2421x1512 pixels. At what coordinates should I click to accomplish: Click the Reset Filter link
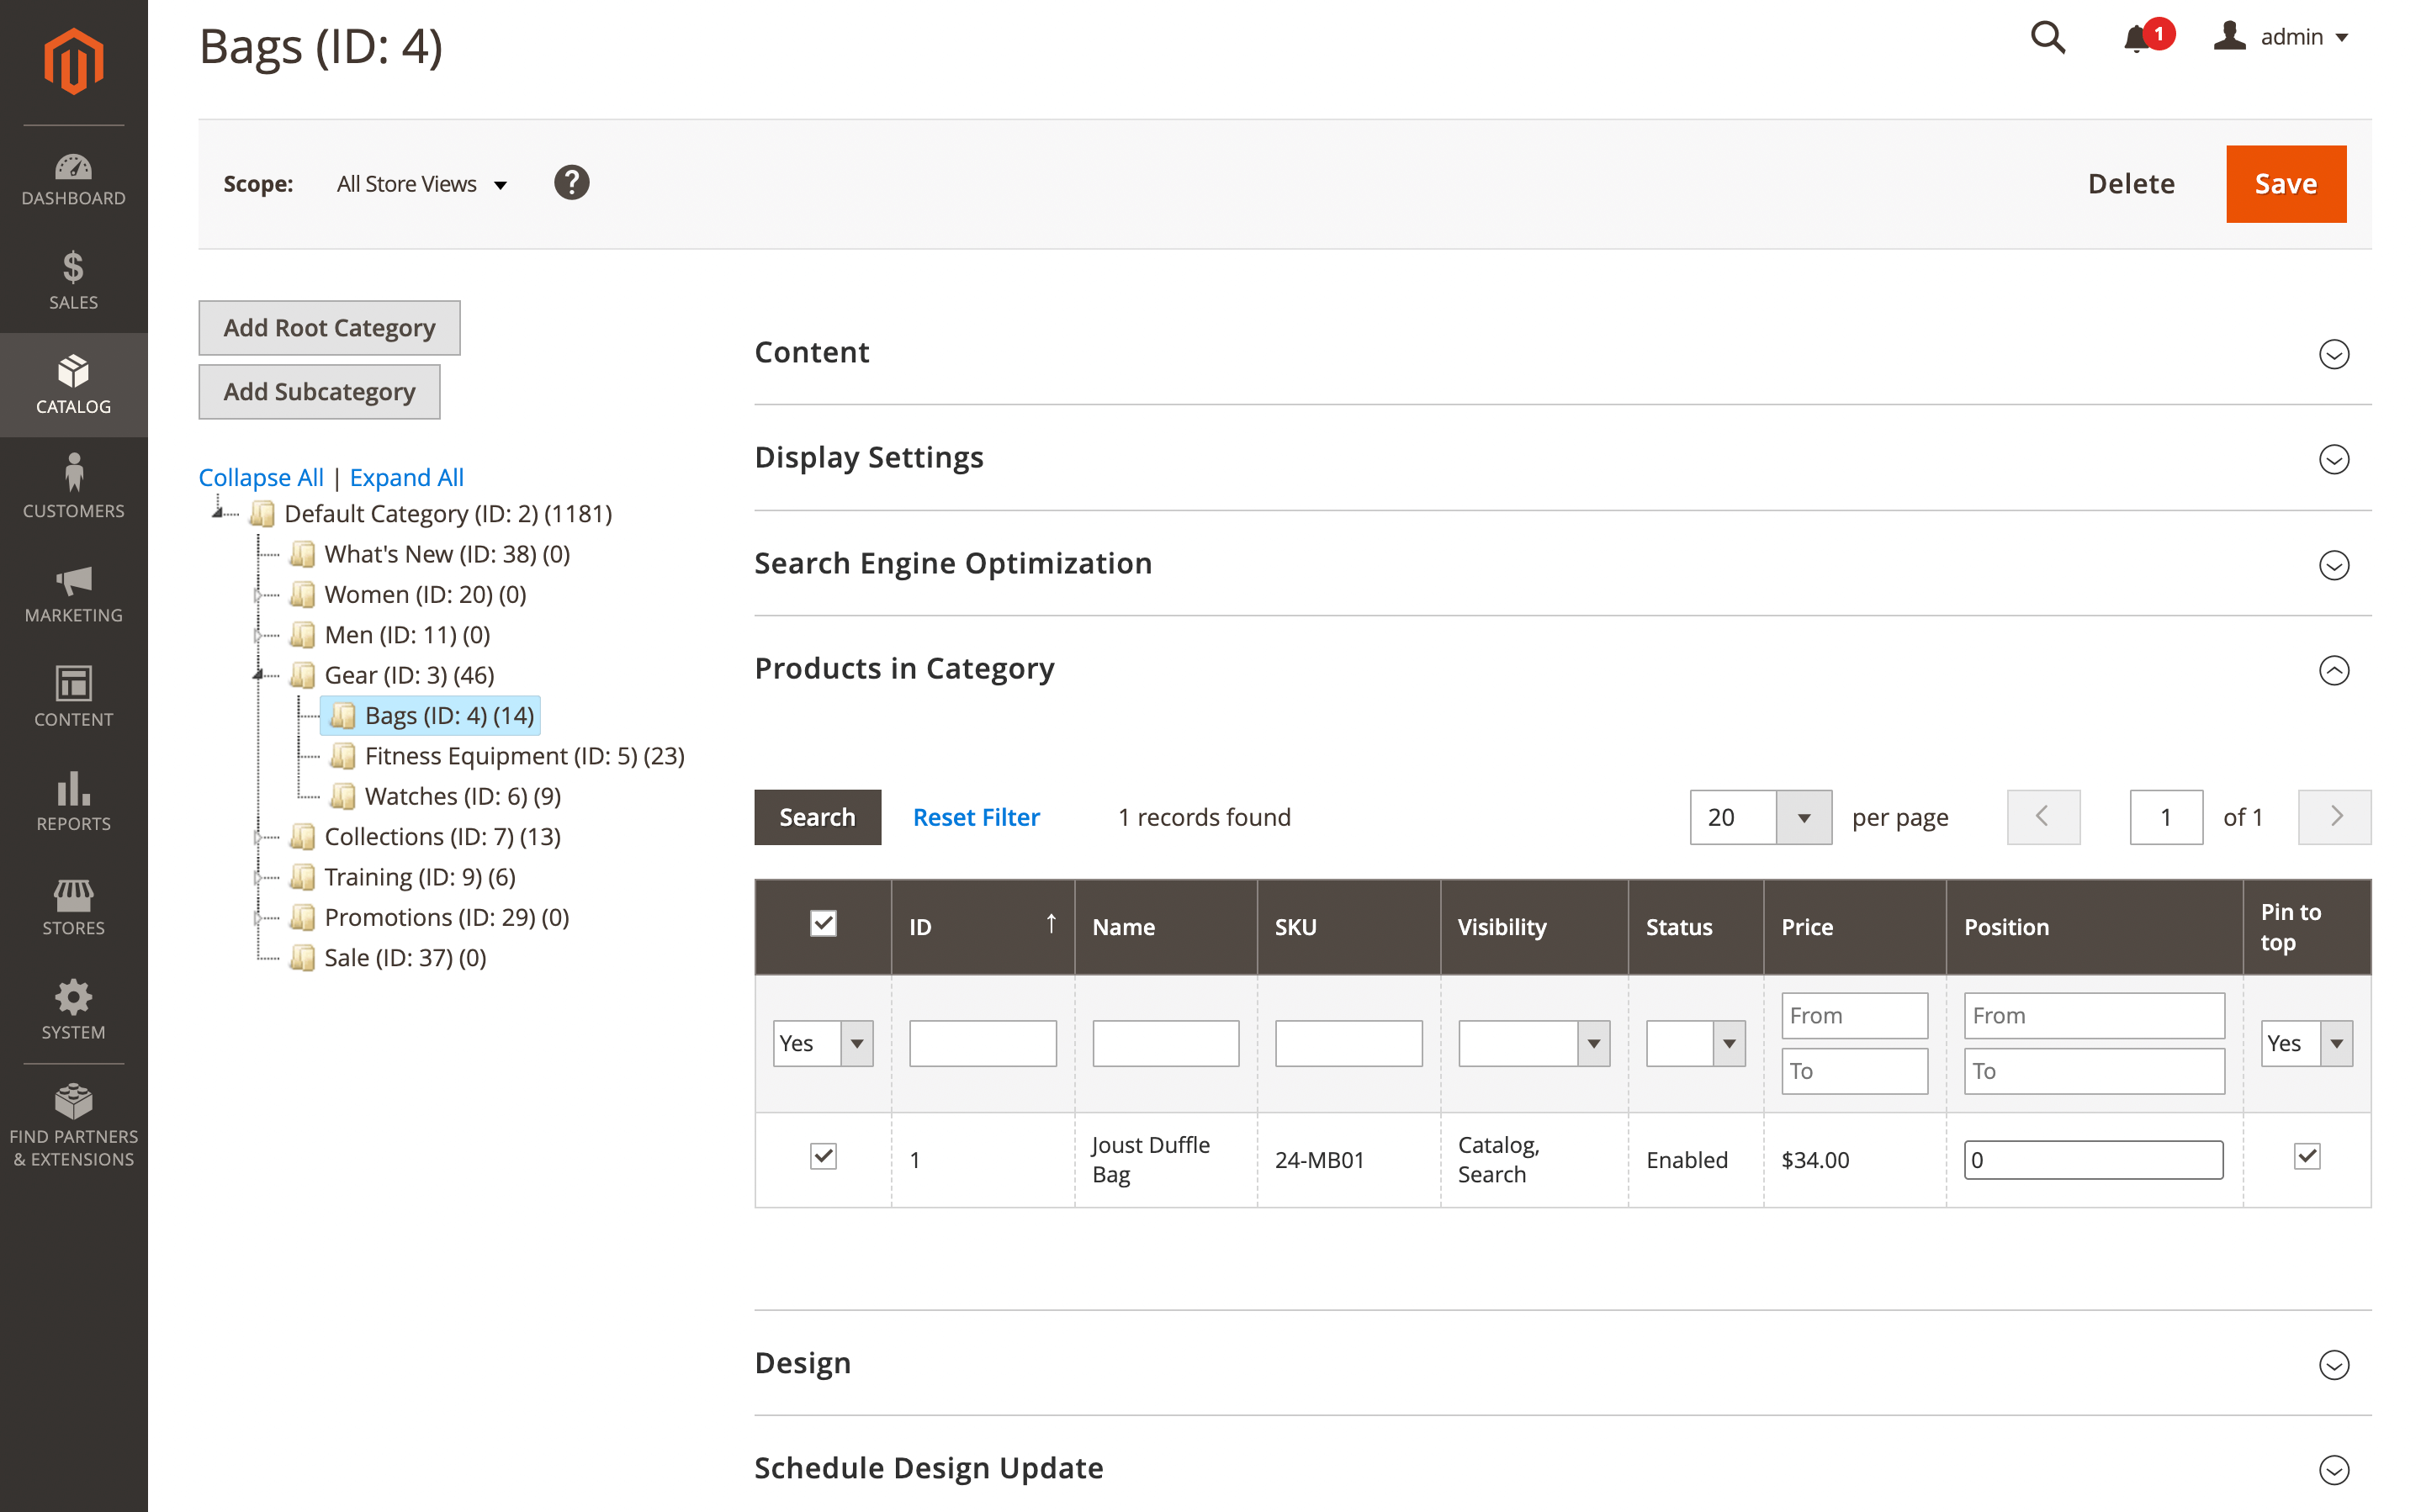point(975,818)
